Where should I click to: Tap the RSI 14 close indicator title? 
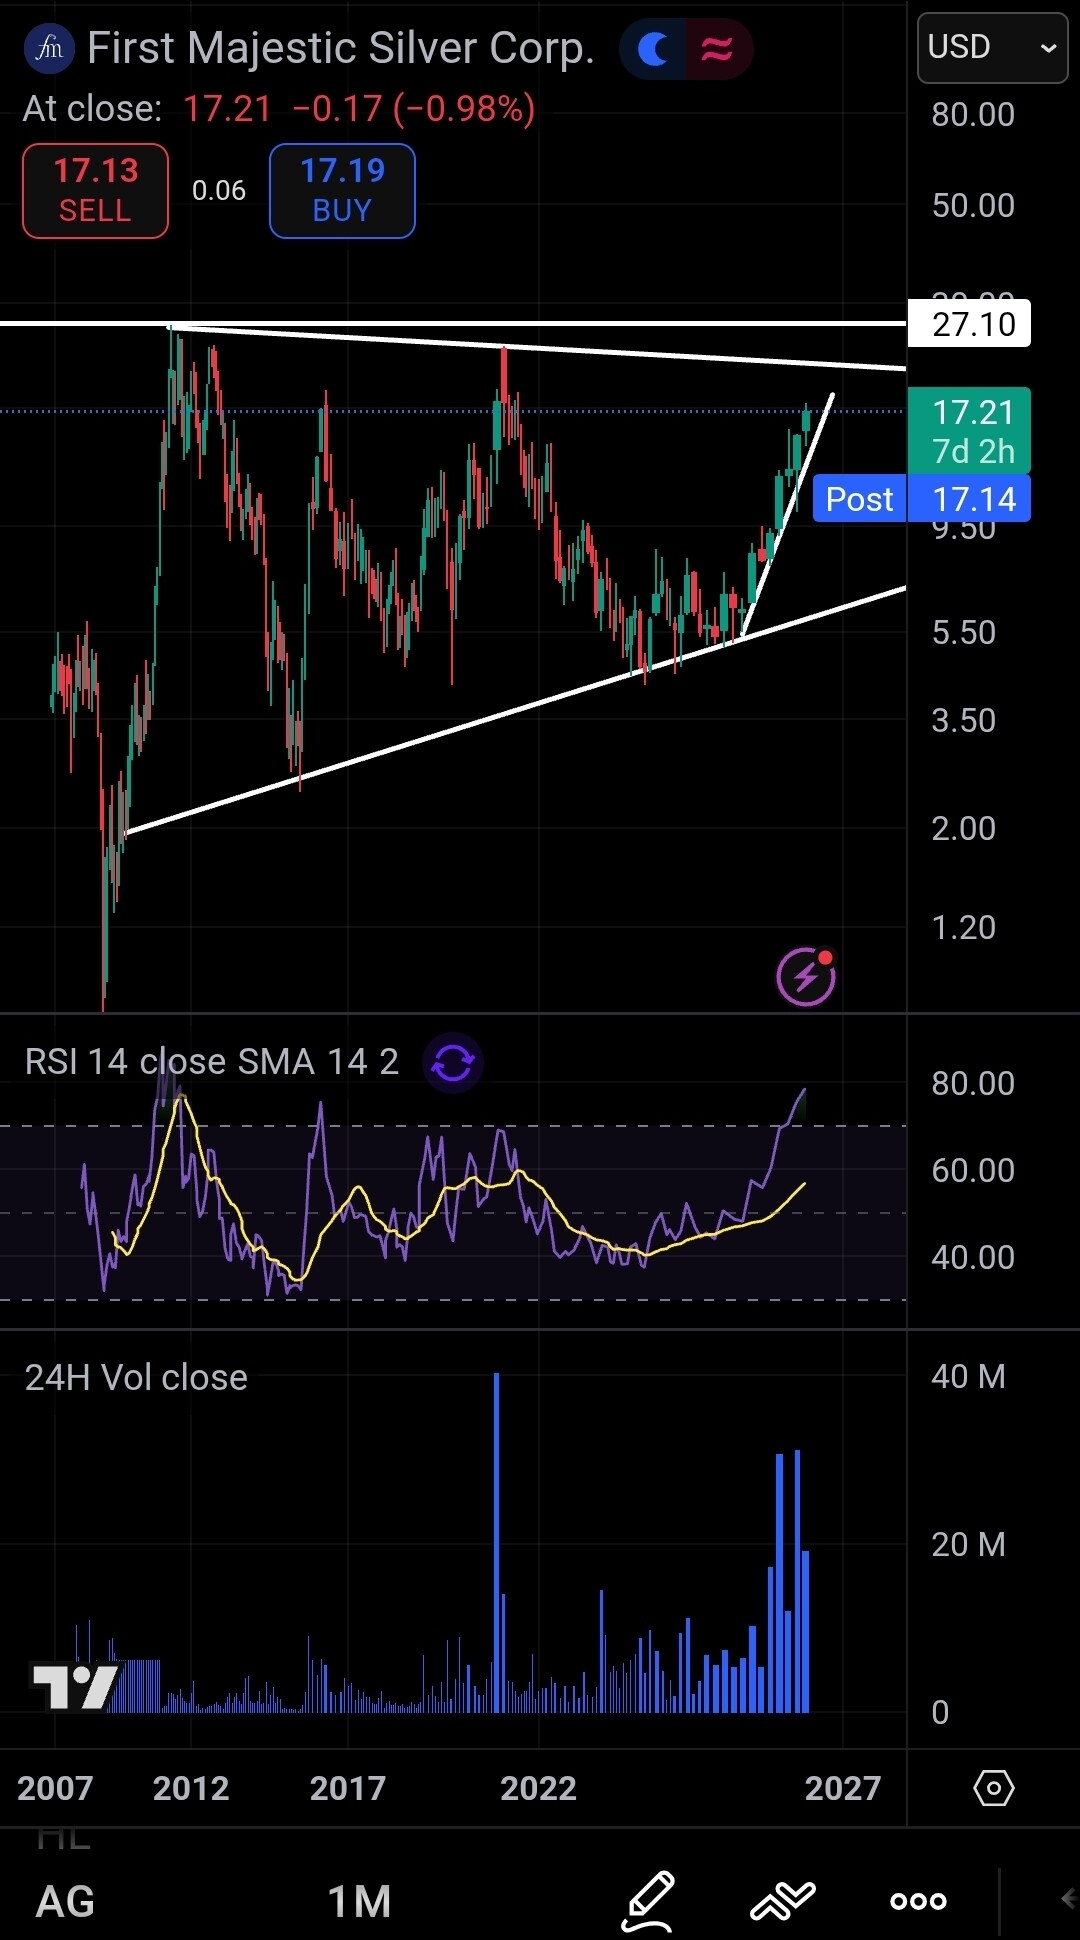click(x=211, y=1062)
